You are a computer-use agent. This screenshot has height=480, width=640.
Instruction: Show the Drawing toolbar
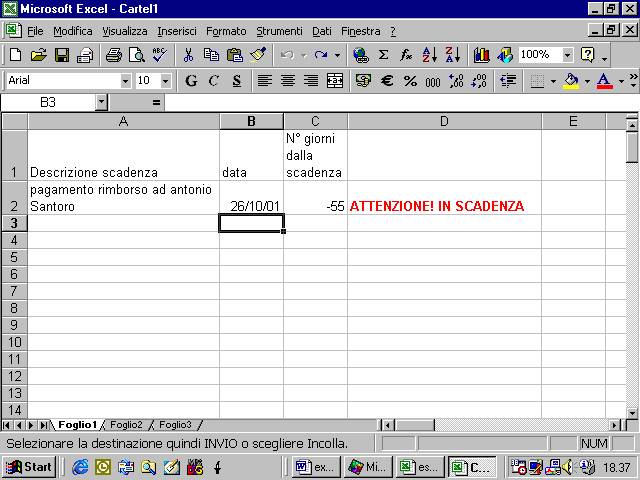point(505,55)
